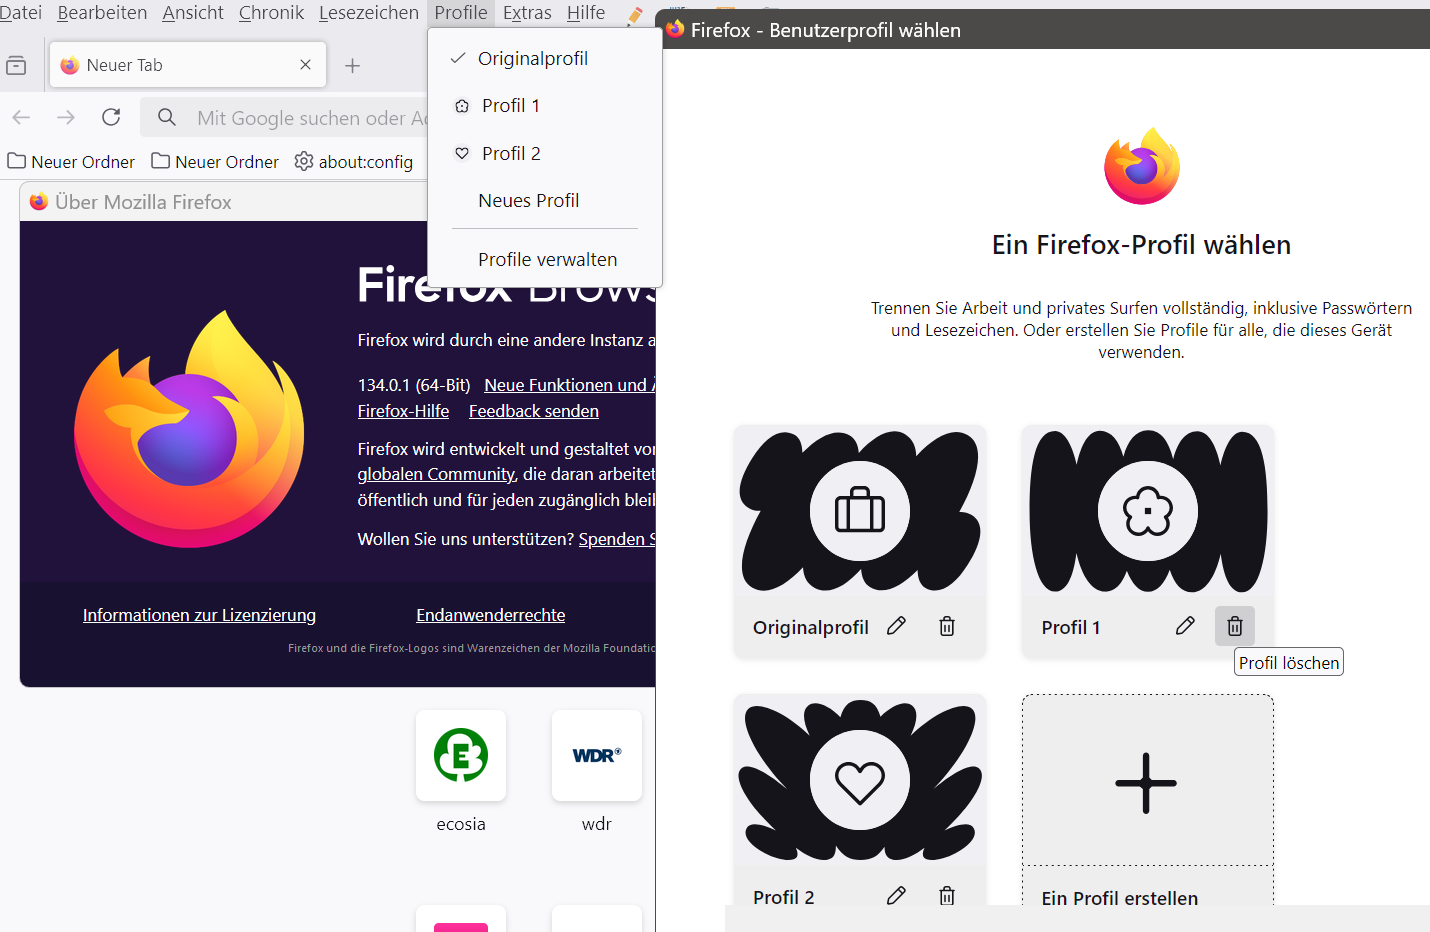Image resolution: width=1430 pixels, height=932 pixels.
Task: Choose the Profil 1 flower avatar card
Action: click(1148, 511)
